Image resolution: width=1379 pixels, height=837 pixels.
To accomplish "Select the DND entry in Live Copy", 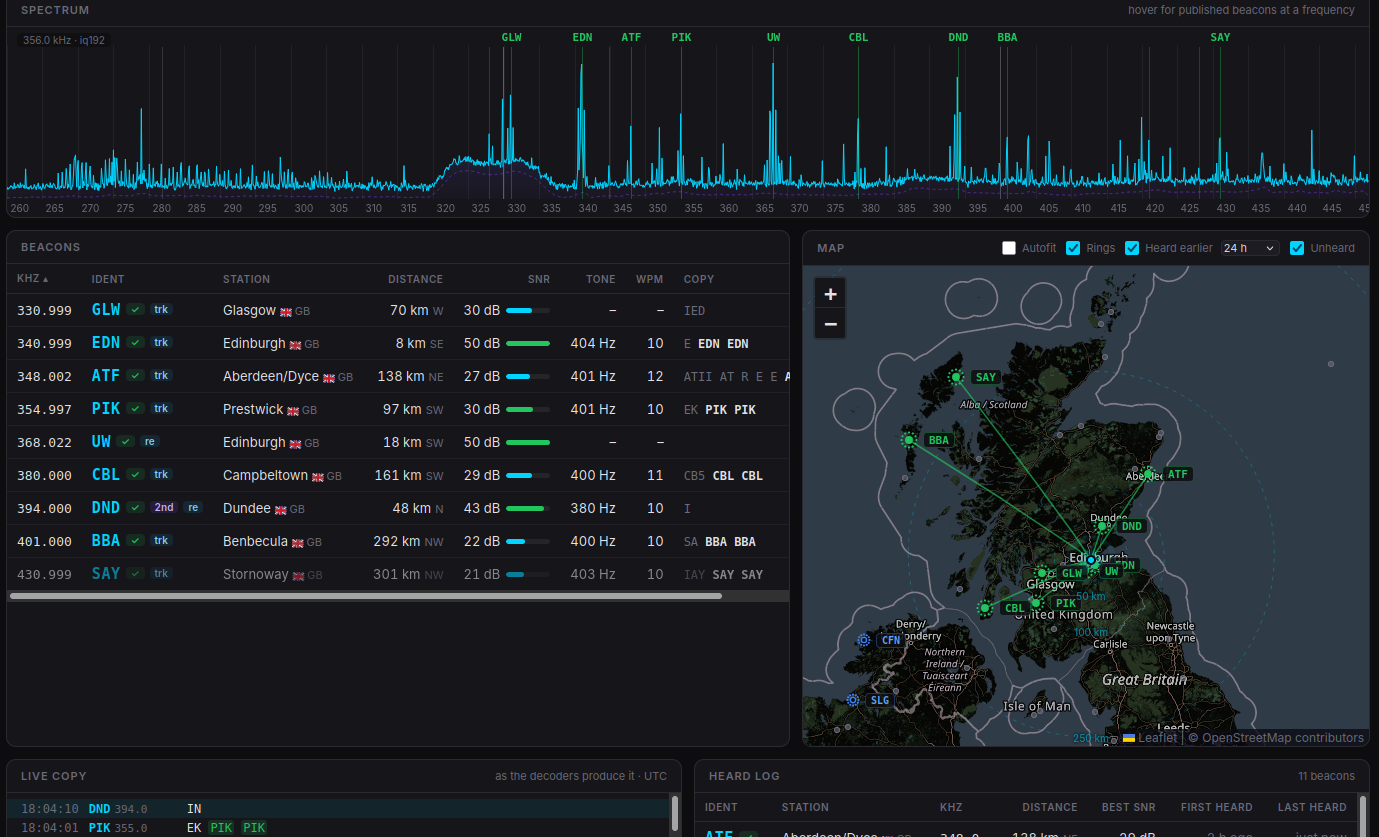I will pyautogui.click(x=339, y=808).
